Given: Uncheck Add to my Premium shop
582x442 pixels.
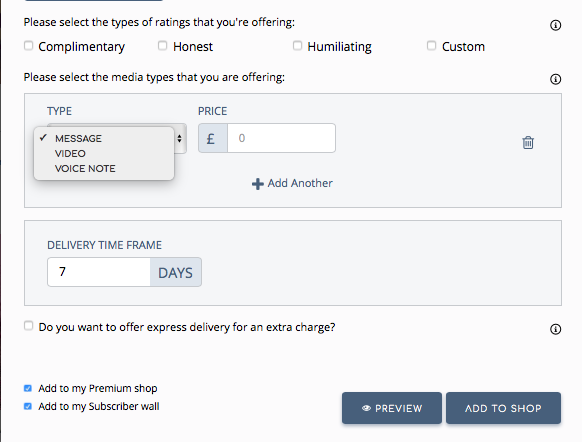Looking at the screenshot, I should pyautogui.click(x=28, y=388).
